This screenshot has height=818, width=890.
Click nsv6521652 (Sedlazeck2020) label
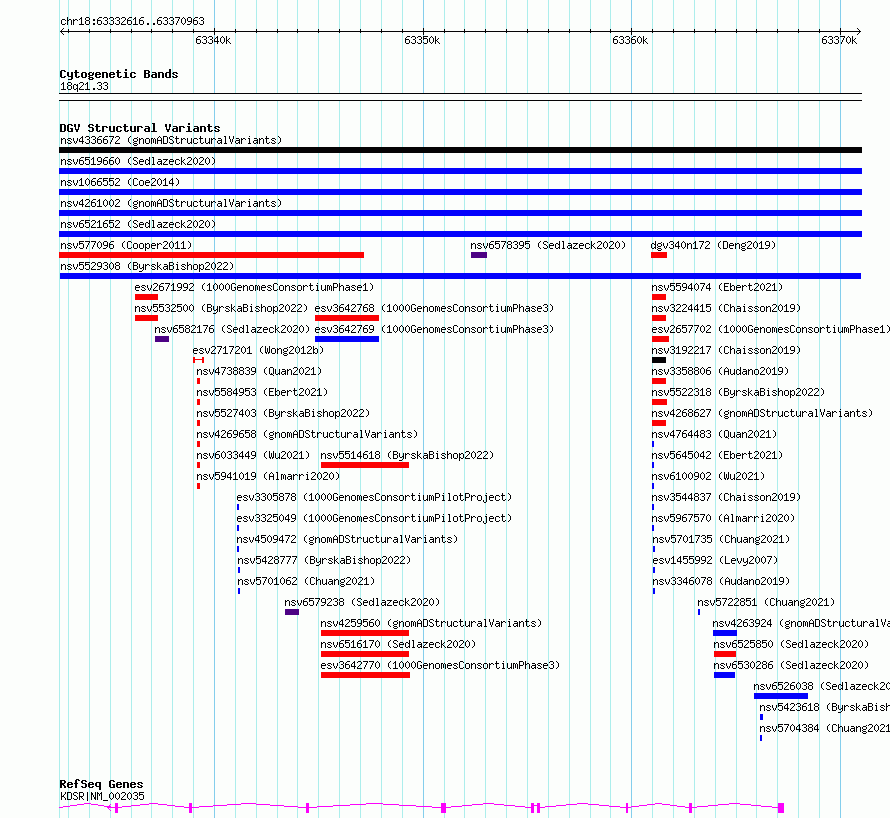point(138,224)
